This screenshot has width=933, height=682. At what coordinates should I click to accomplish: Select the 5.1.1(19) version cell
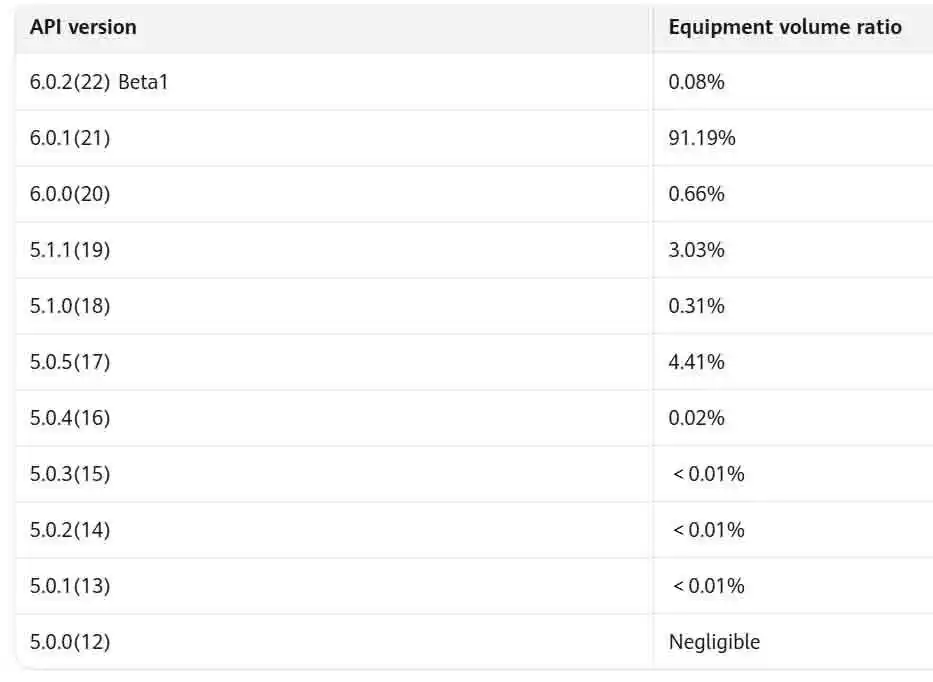pyautogui.click(x=70, y=250)
